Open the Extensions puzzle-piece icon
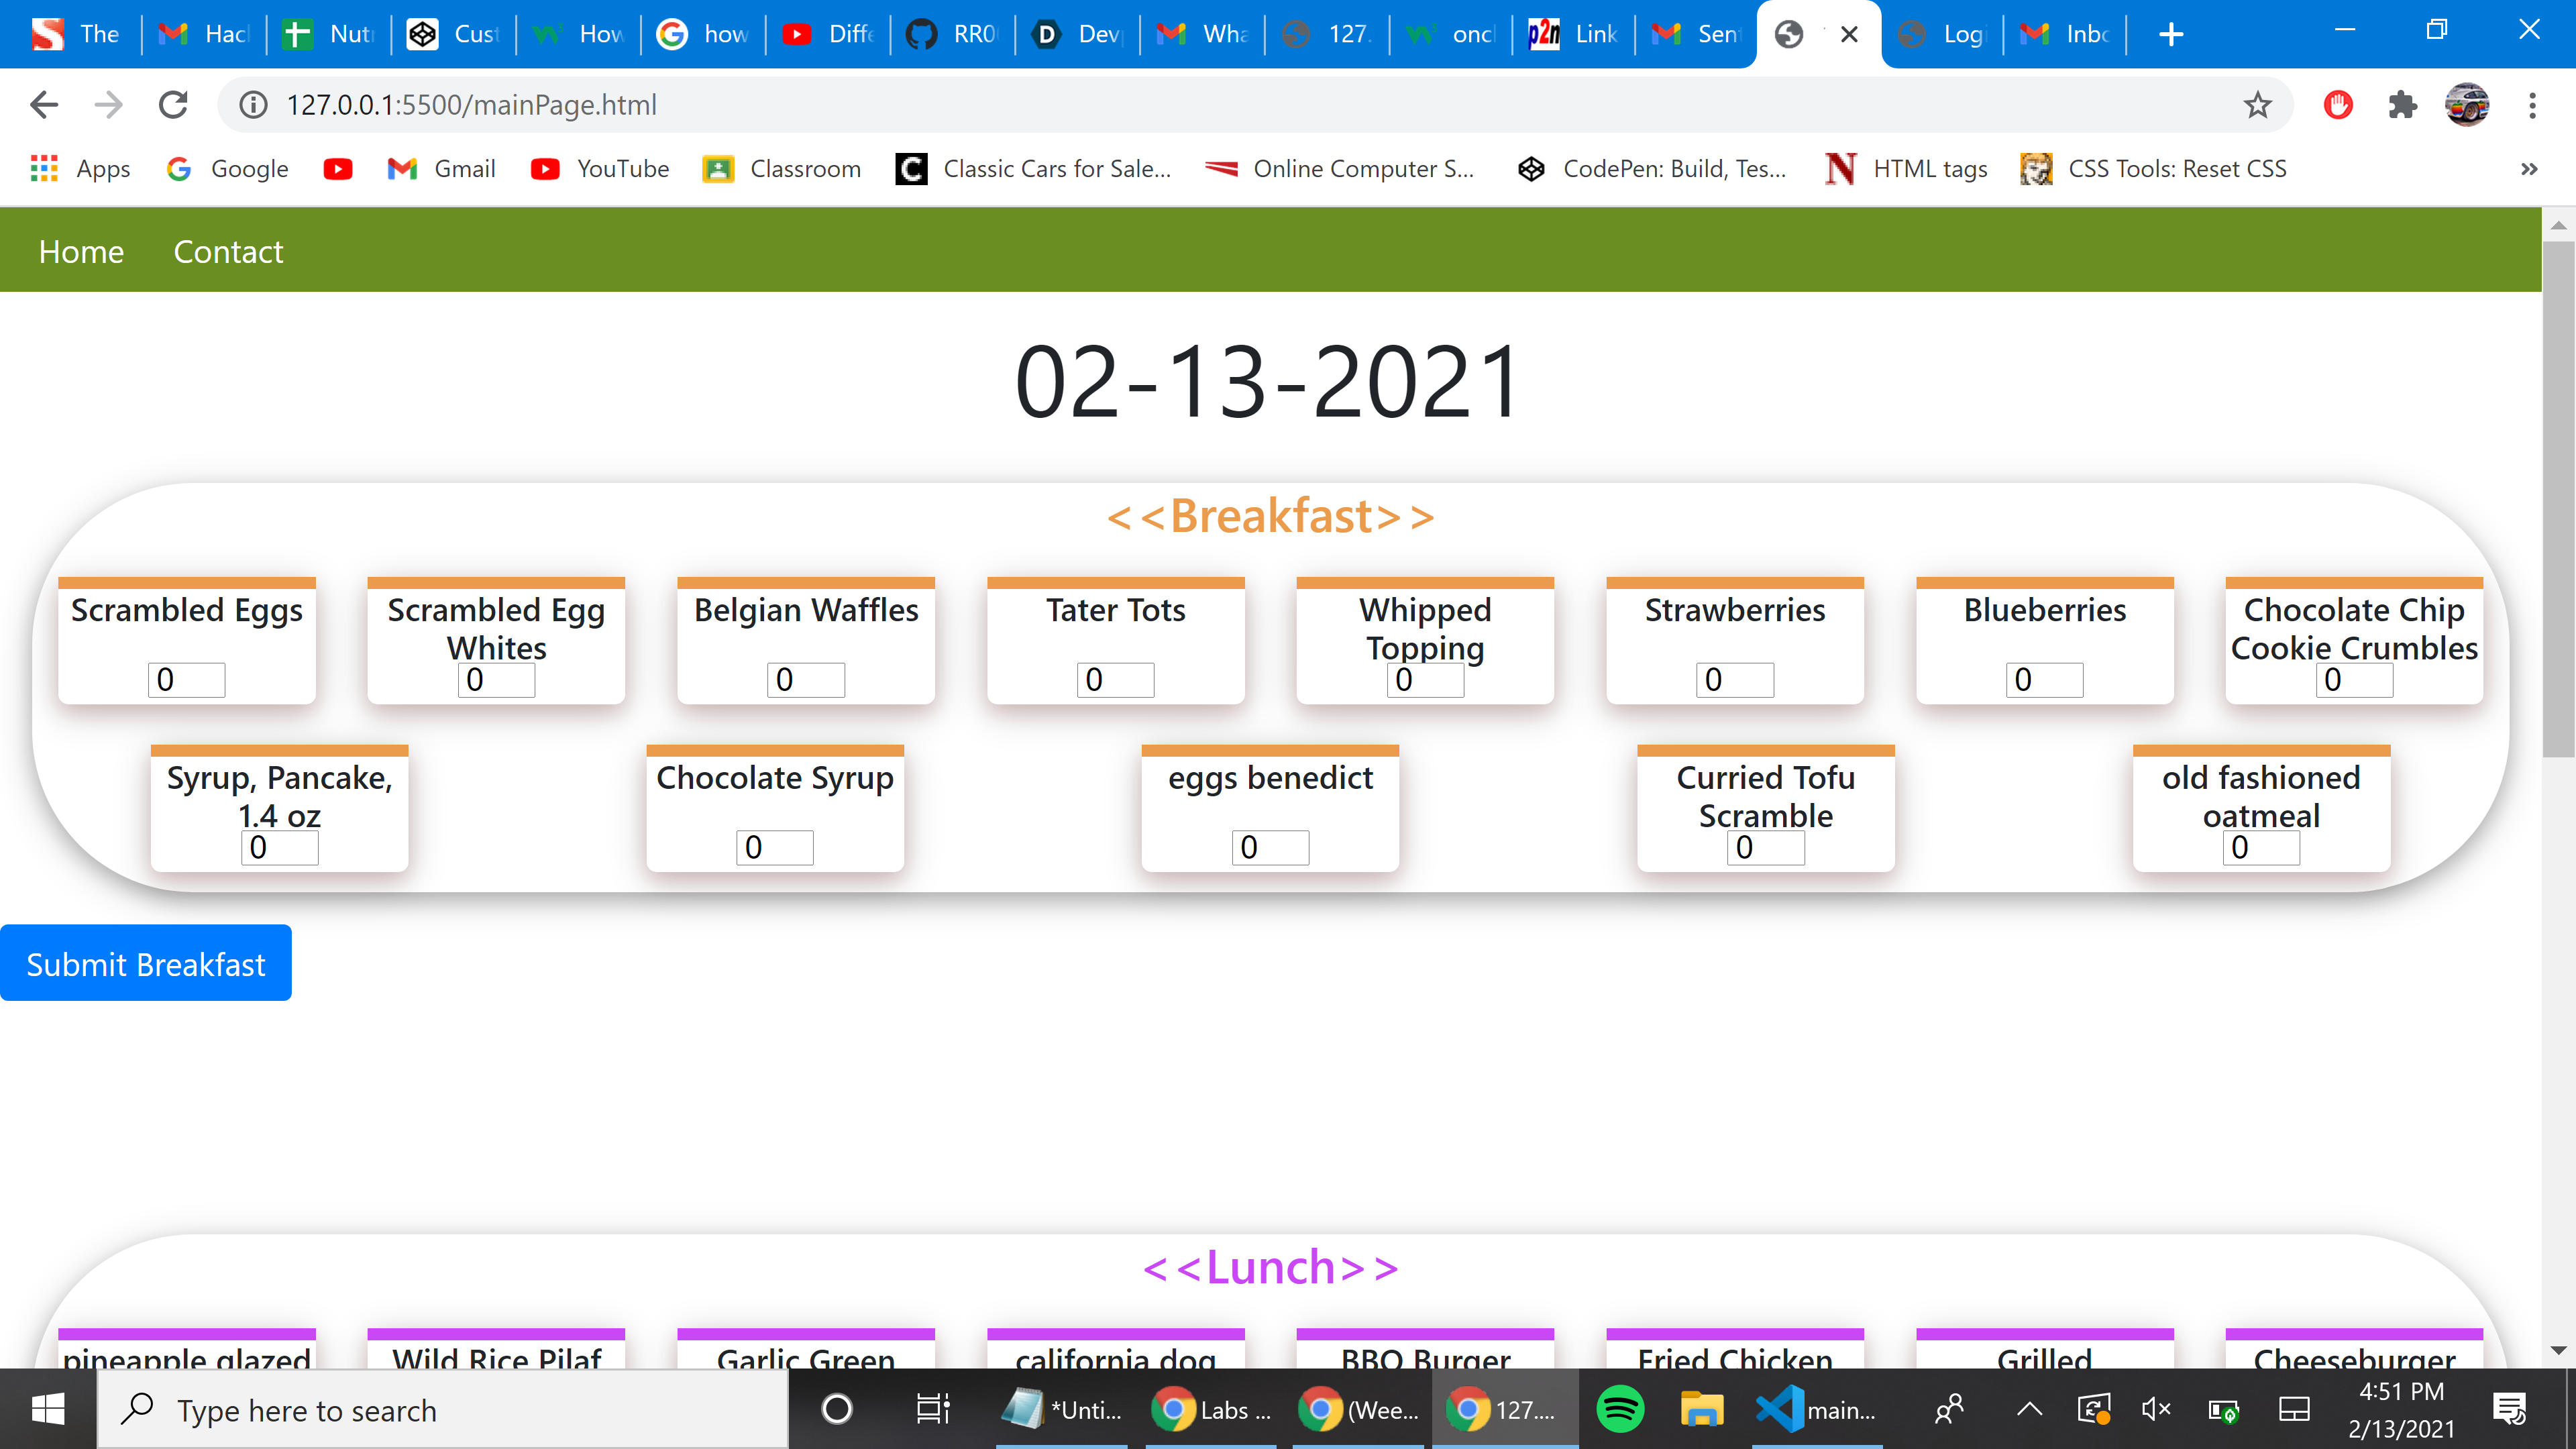Screen dimensions: 2576x1449 click(2402, 105)
